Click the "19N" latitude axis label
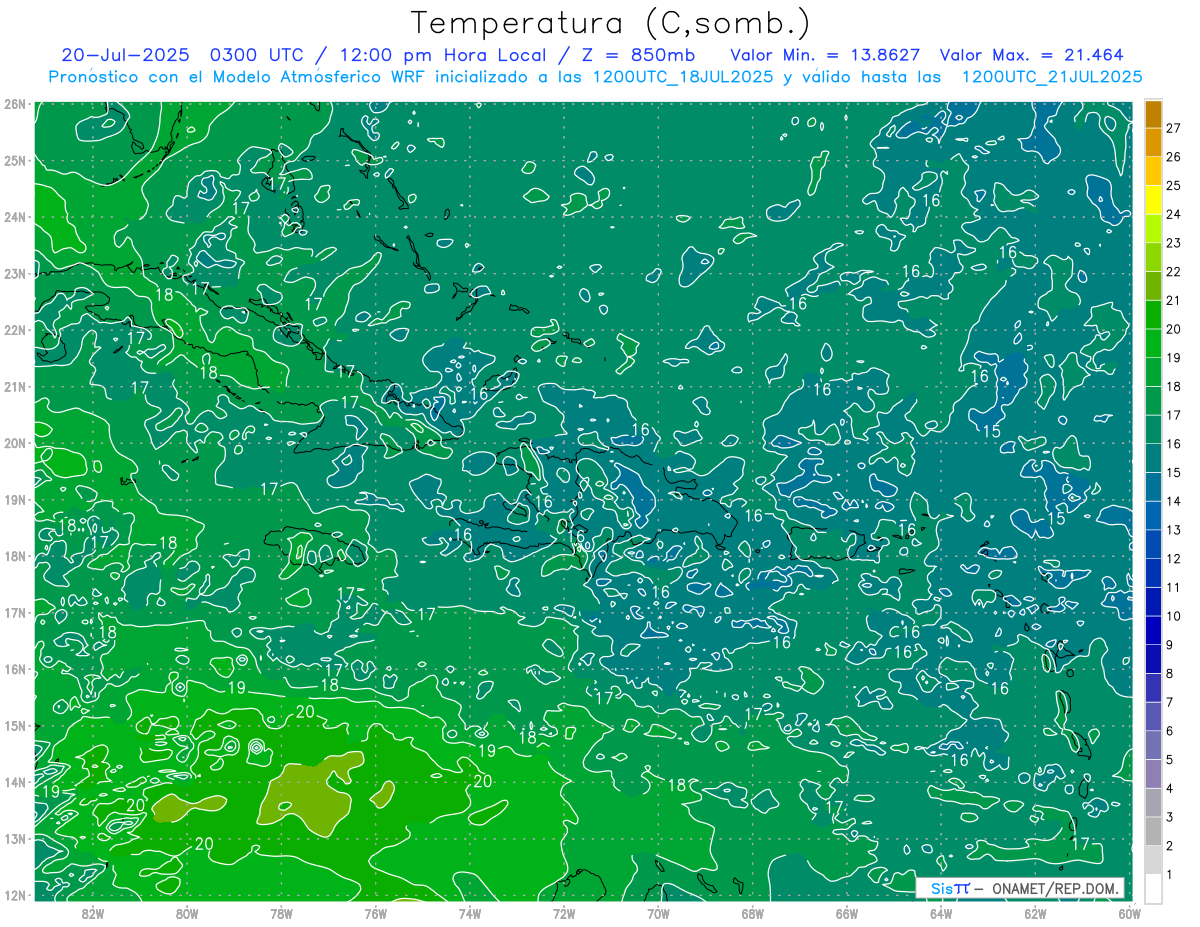The image size is (1200, 927). (14, 499)
